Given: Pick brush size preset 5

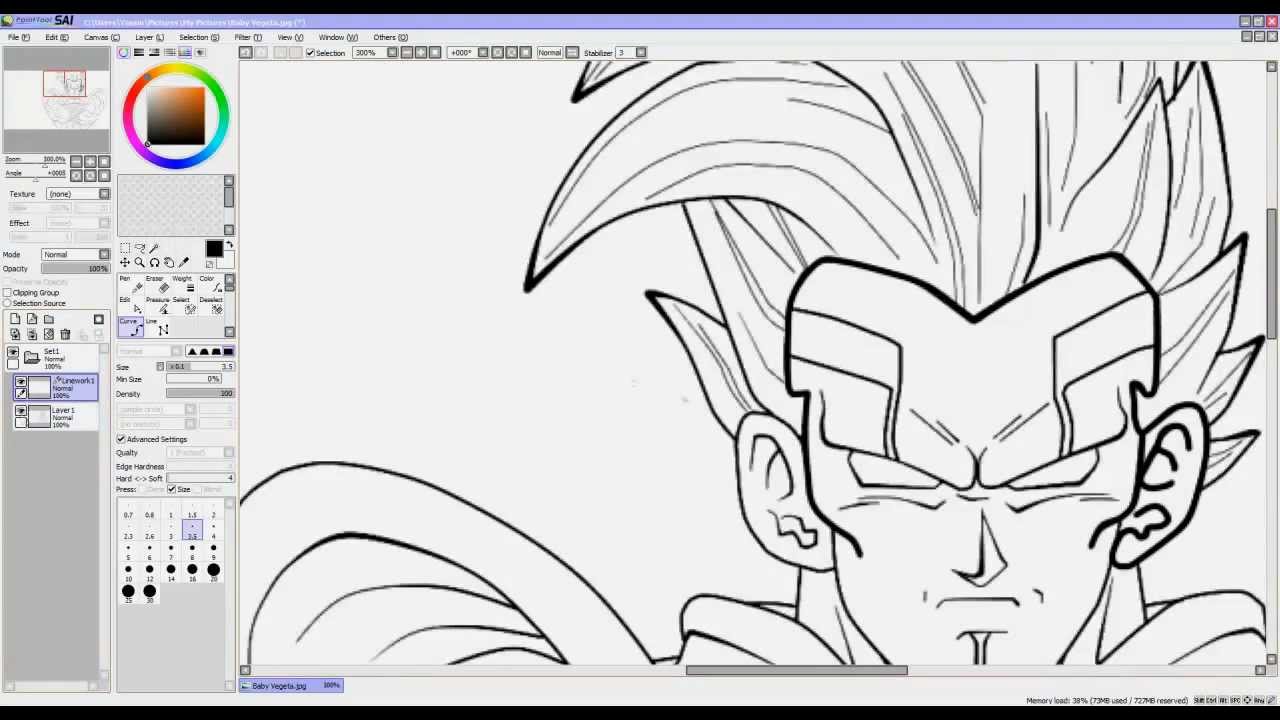Looking at the screenshot, I should click(128, 552).
